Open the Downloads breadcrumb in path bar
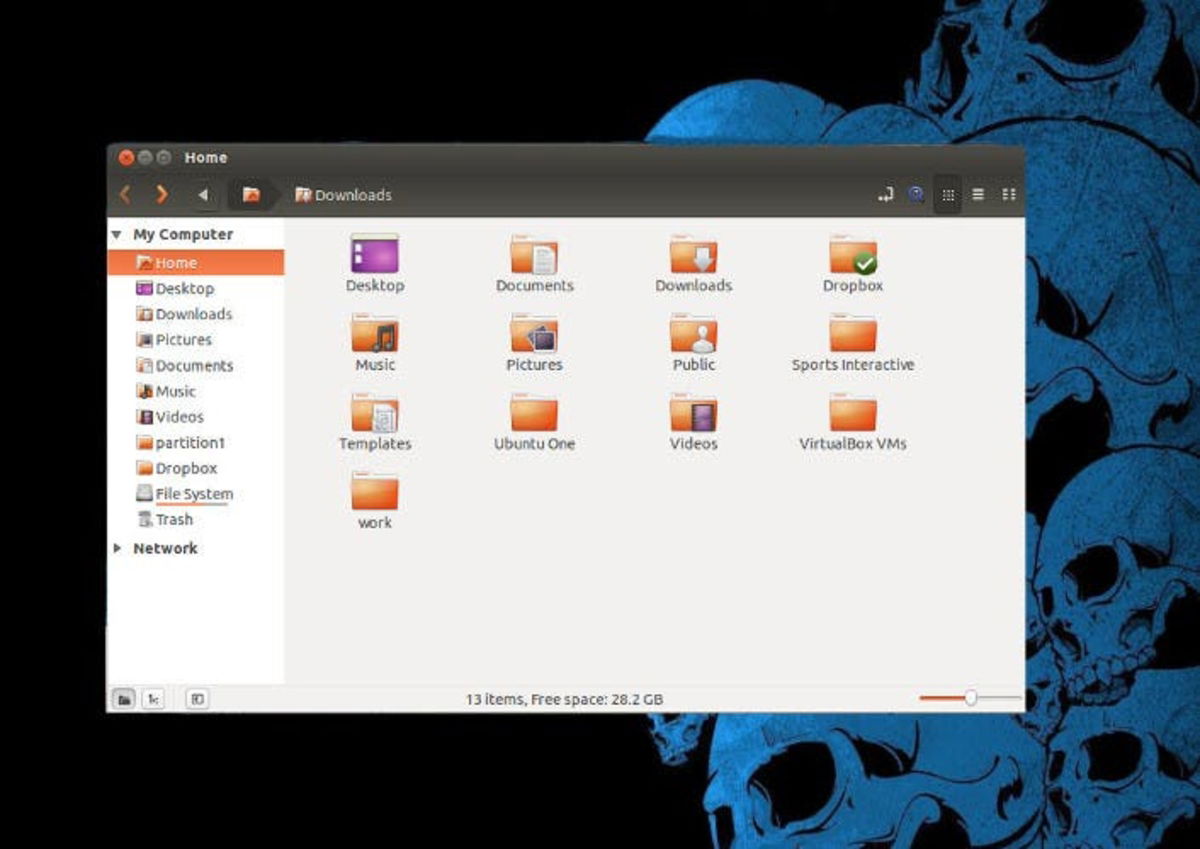Viewport: 1200px width, 849px height. click(343, 195)
